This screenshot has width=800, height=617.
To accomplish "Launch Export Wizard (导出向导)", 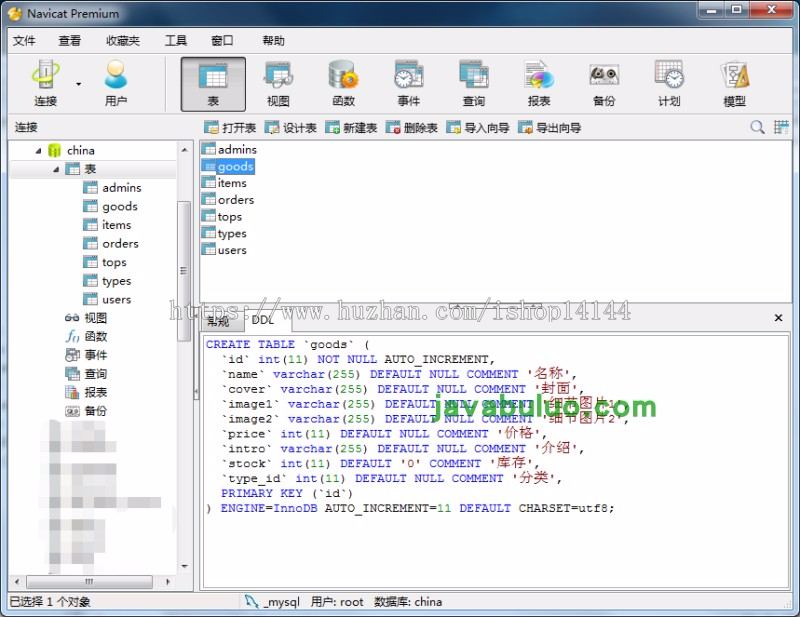I will click(x=549, y=128).
